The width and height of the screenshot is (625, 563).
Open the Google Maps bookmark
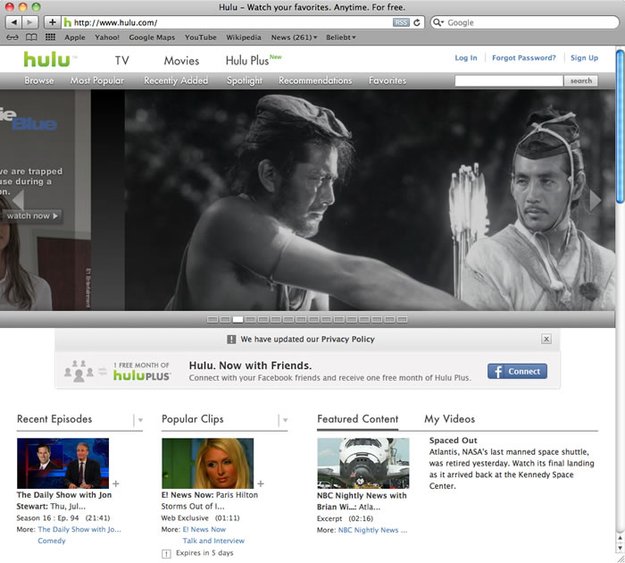pyautogui.click(x=152, y=37)
